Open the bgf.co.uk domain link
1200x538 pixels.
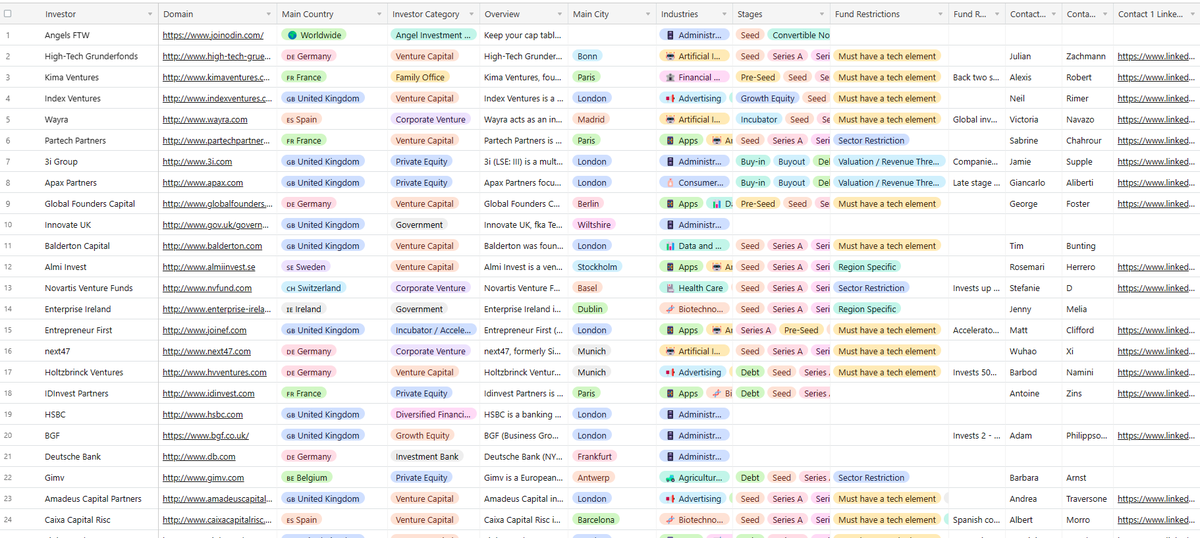click(x=205, y=435)
